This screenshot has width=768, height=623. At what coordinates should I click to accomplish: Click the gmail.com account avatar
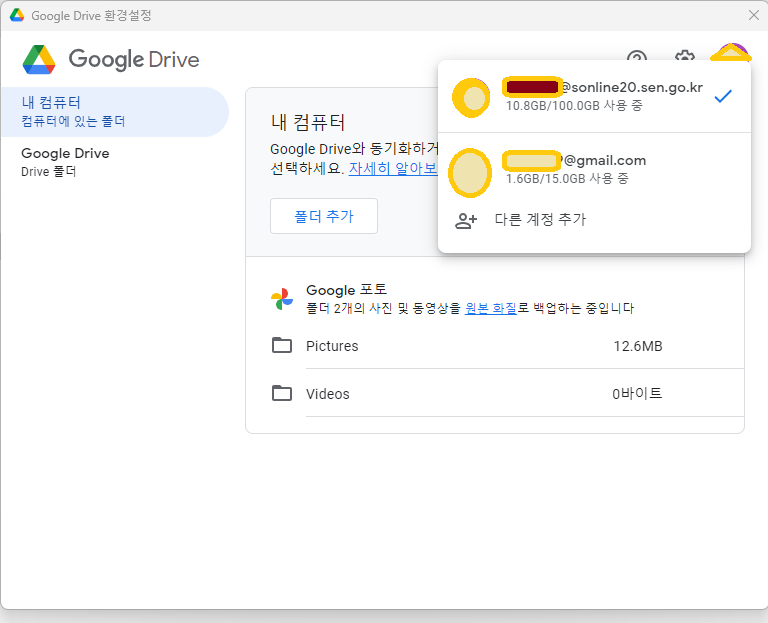click(470, 173)
